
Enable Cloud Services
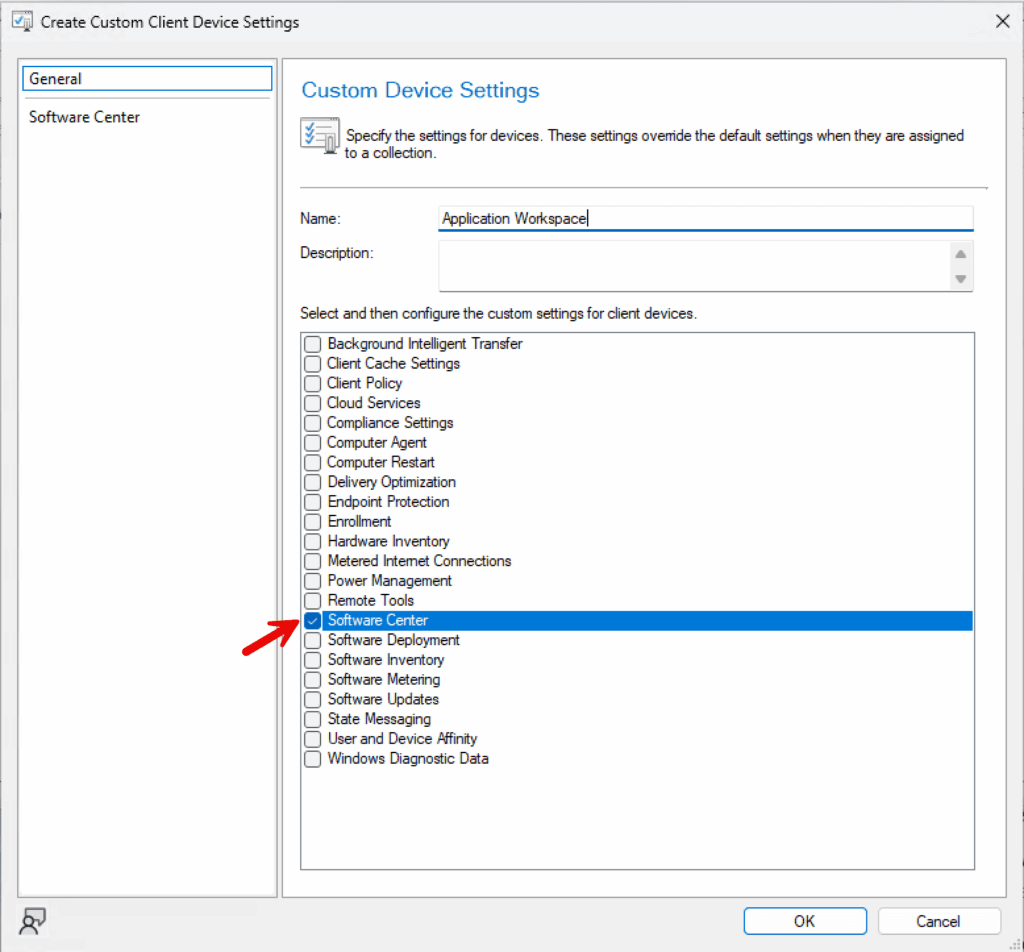tap(313, 403)
